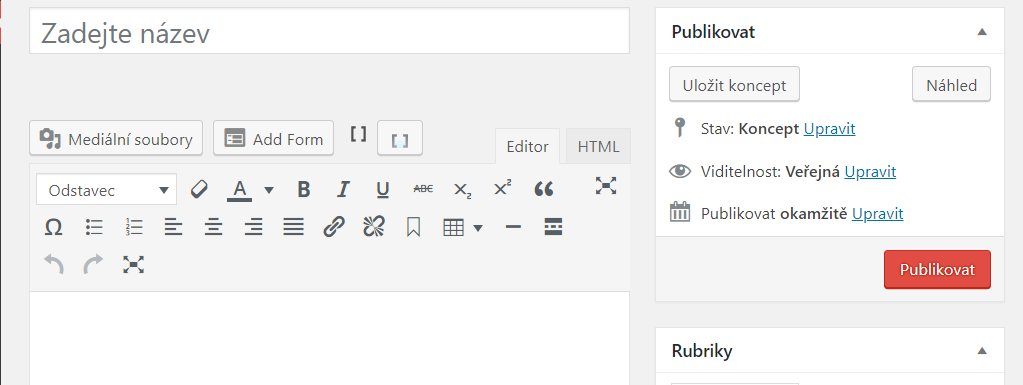Insert special character with Omega icon
Image resolution: width=1023 pixels, height=385 pixels.
click(53, 227)
